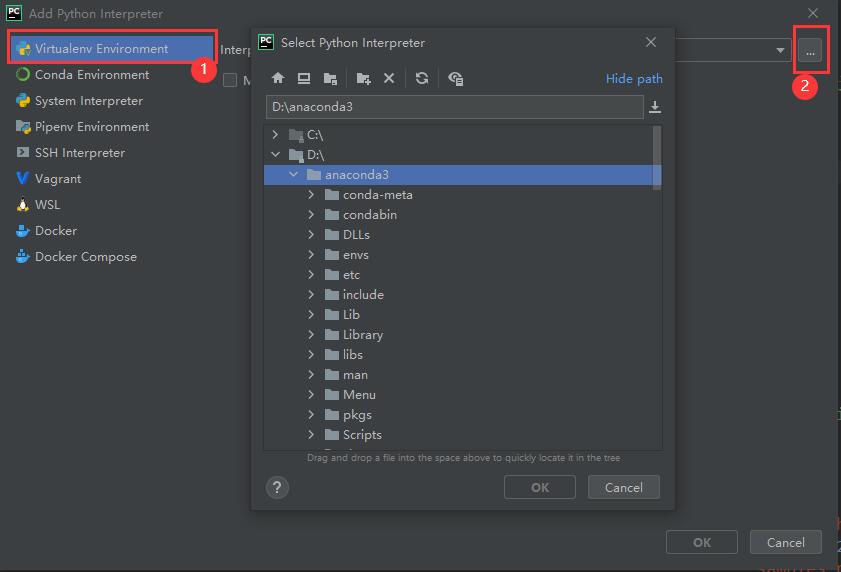This screenshot has height=572, width=841.
Task: Expand the pkgs folder chevron
Action: (x=311, y=414)
